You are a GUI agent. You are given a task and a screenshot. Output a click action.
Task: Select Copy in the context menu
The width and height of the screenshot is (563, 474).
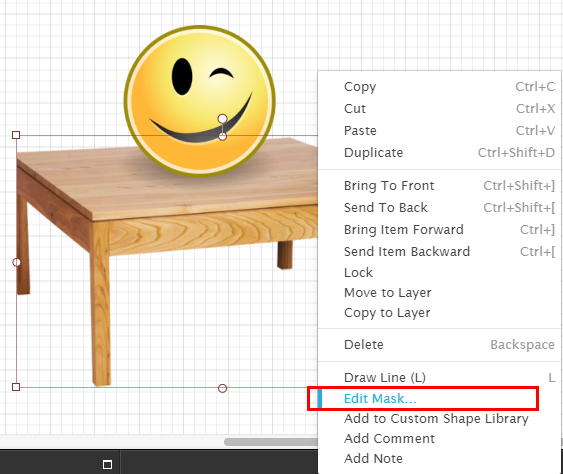click(439, 87)
